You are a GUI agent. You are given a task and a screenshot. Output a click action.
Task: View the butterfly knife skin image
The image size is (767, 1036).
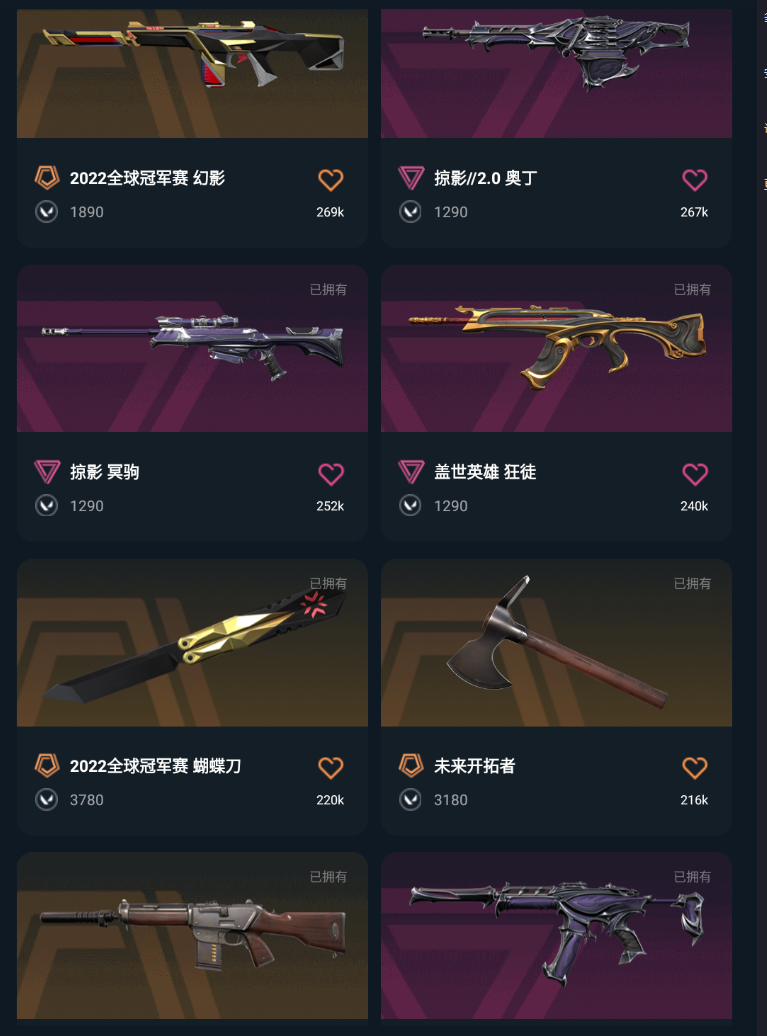(x=192, y=643)
